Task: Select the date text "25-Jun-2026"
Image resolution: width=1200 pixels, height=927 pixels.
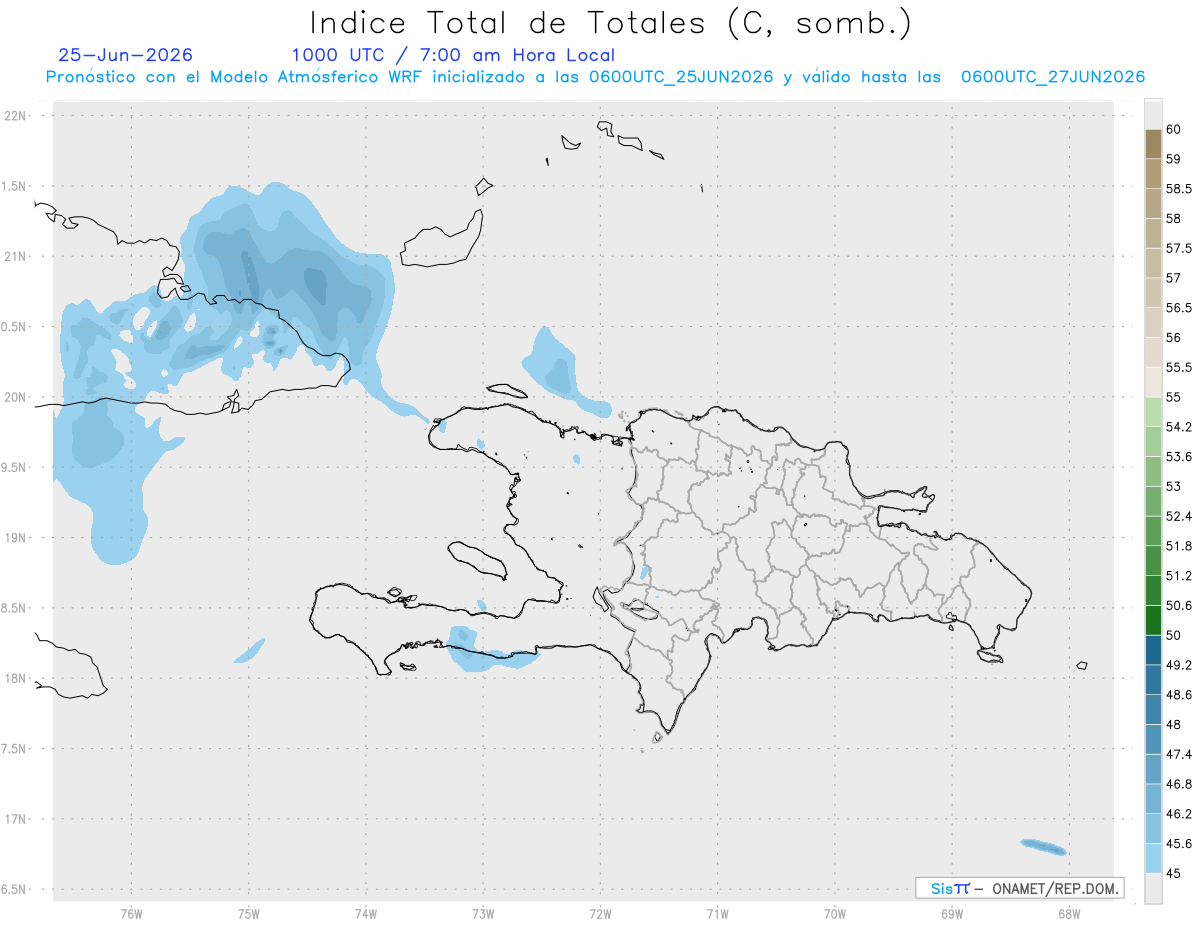Action: click(126, 56)
